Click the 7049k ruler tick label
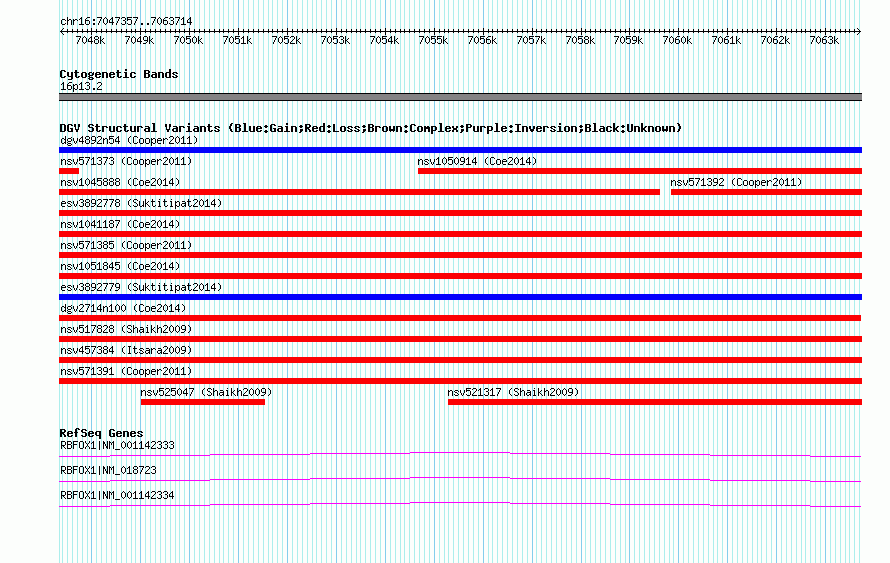 click(x=139, y=40)
